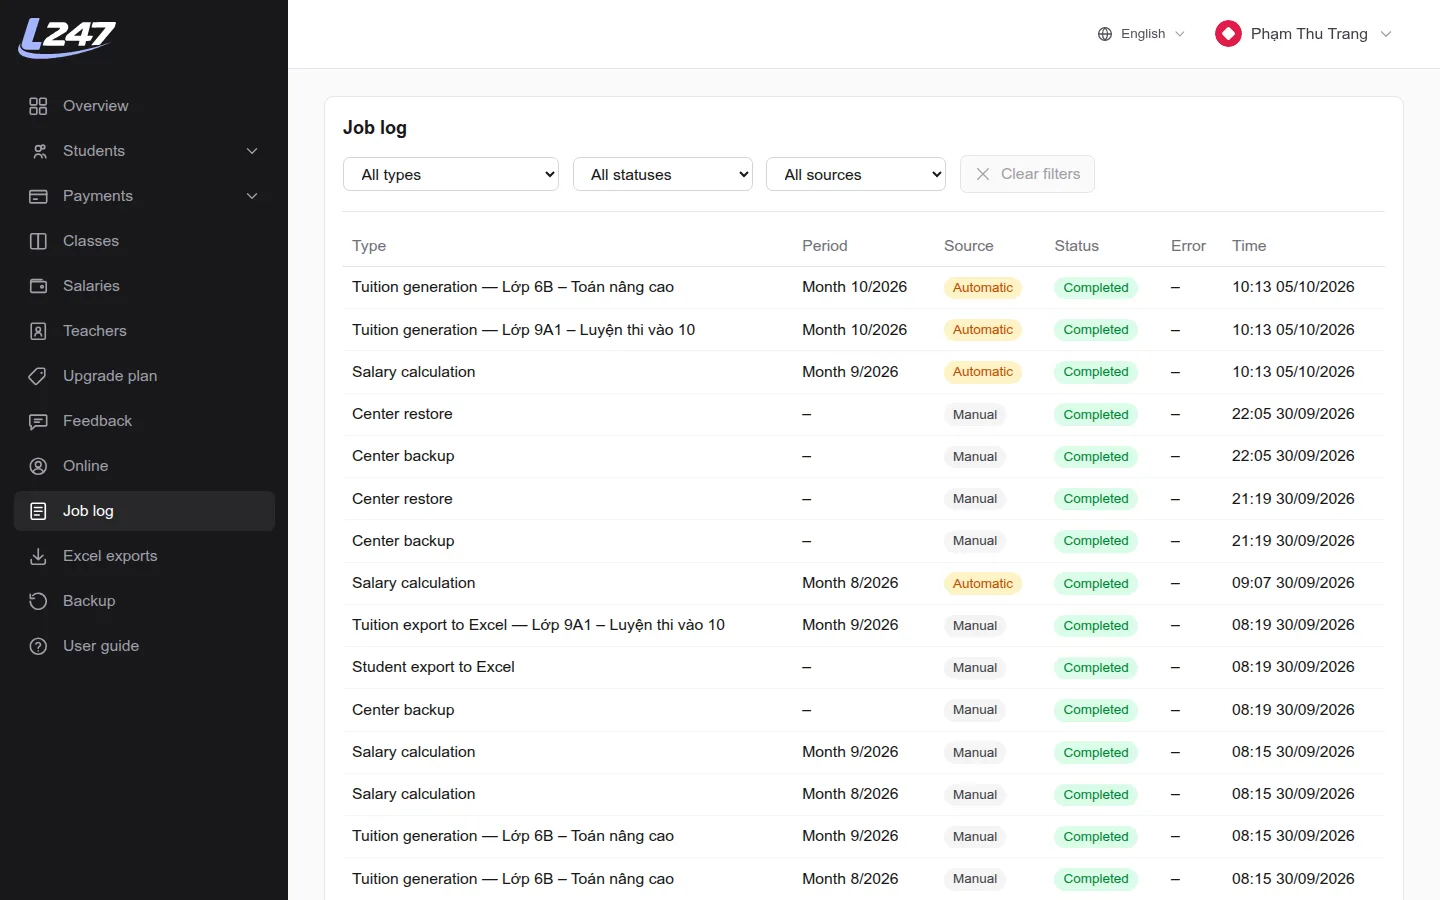Viewport: 1440px width, 900px height.
Task: Expand the Students submenu chevron
Action: [252, 151]
